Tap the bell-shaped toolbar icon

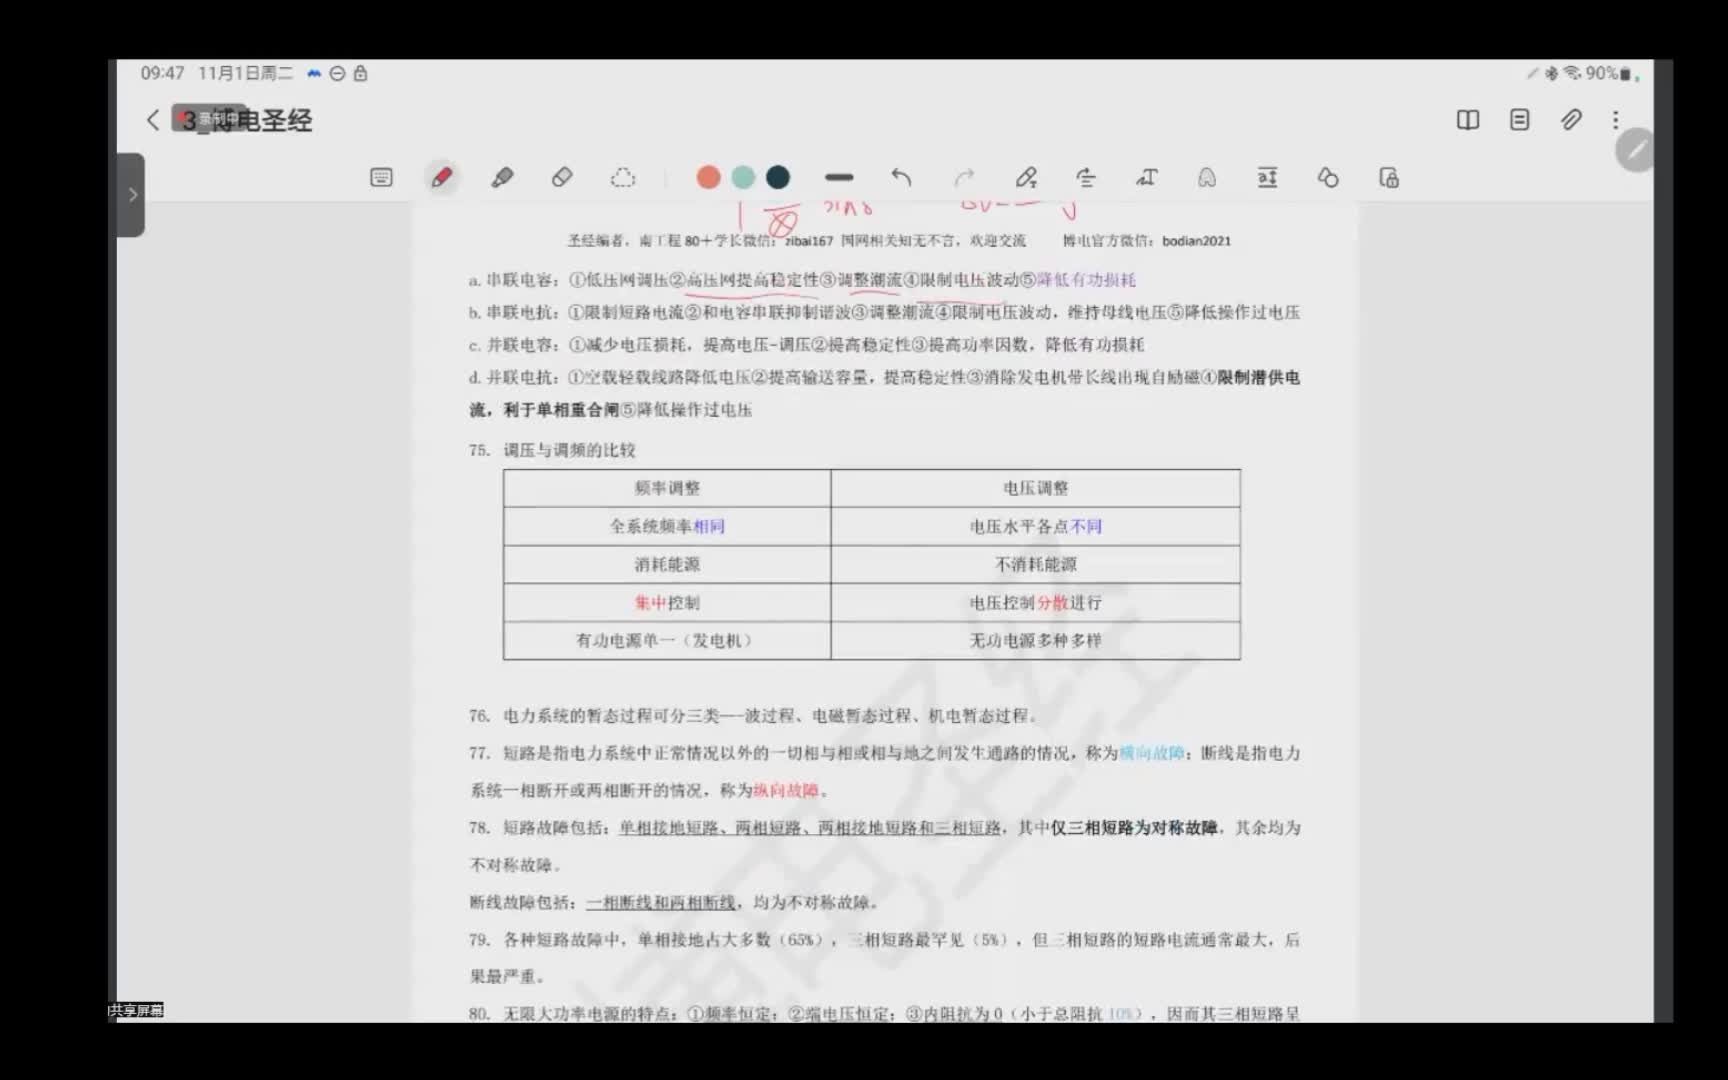pyautogui.click(x=1207, y=178)
